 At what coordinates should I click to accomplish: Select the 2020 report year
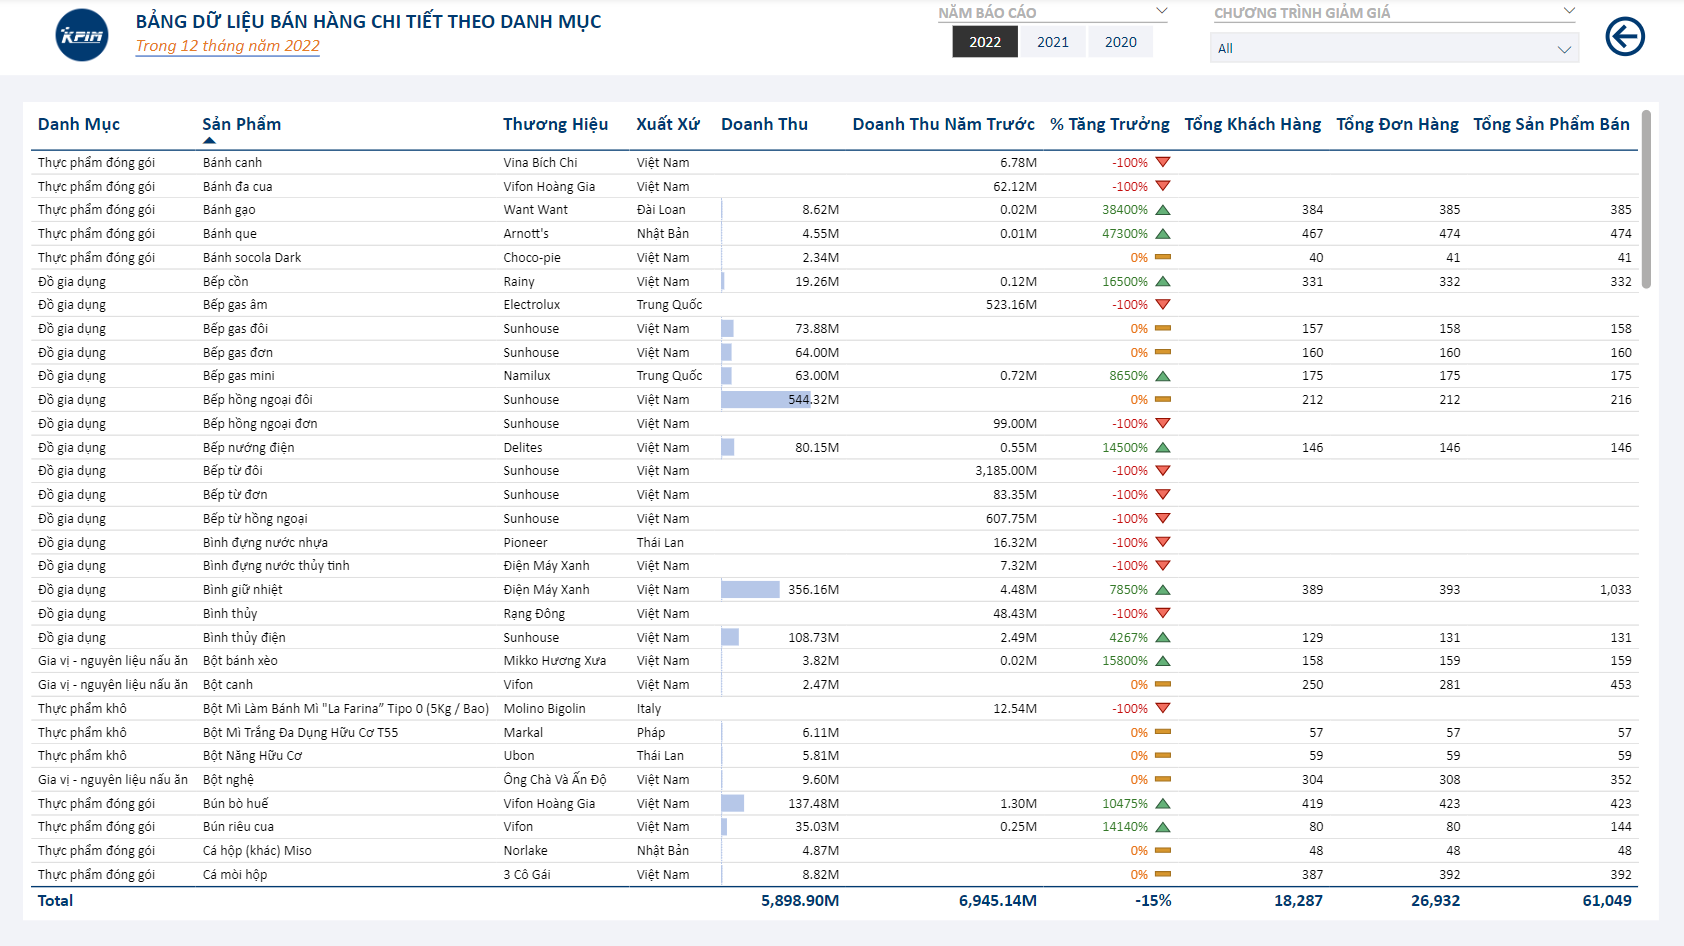pos(1121,42)
